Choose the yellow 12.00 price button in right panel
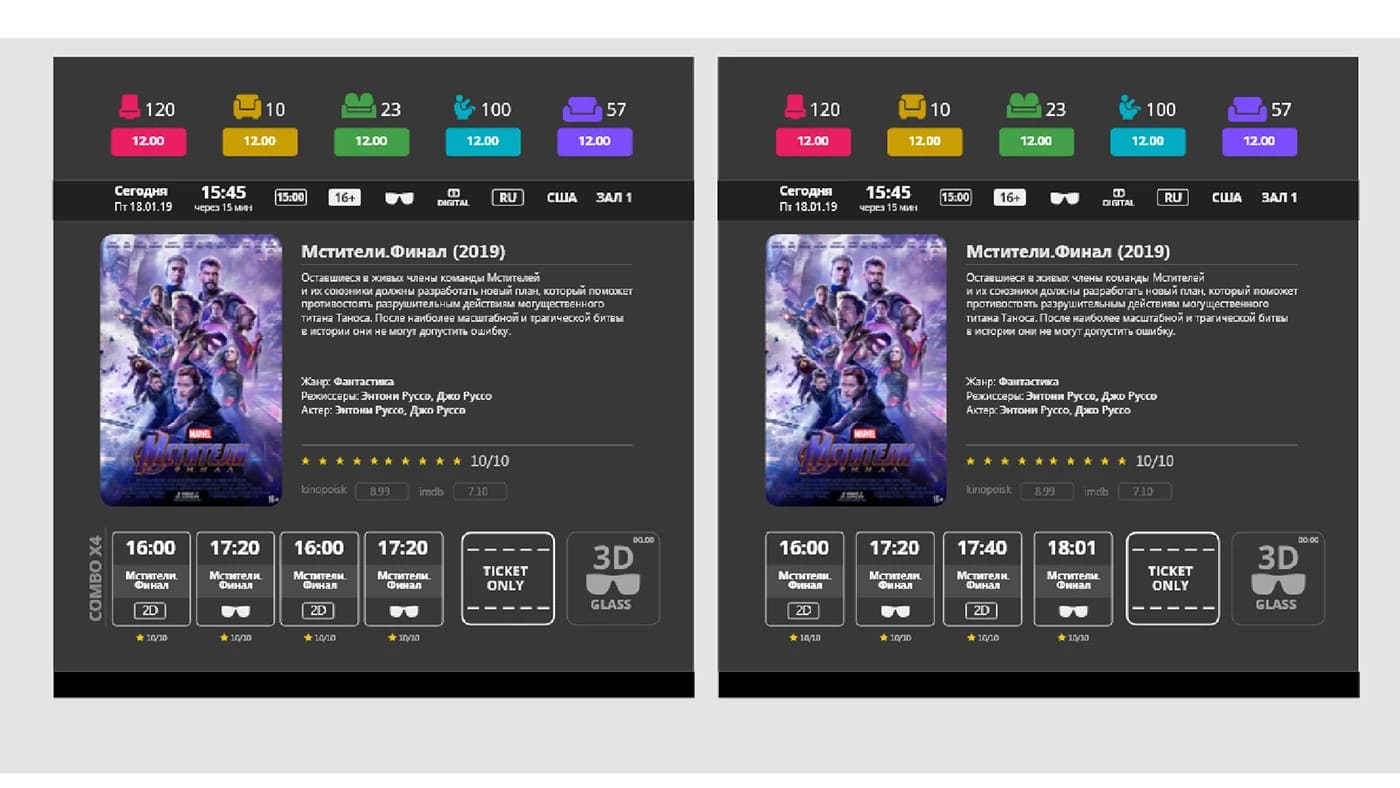The image size is (1400, 788). [925, 142]
